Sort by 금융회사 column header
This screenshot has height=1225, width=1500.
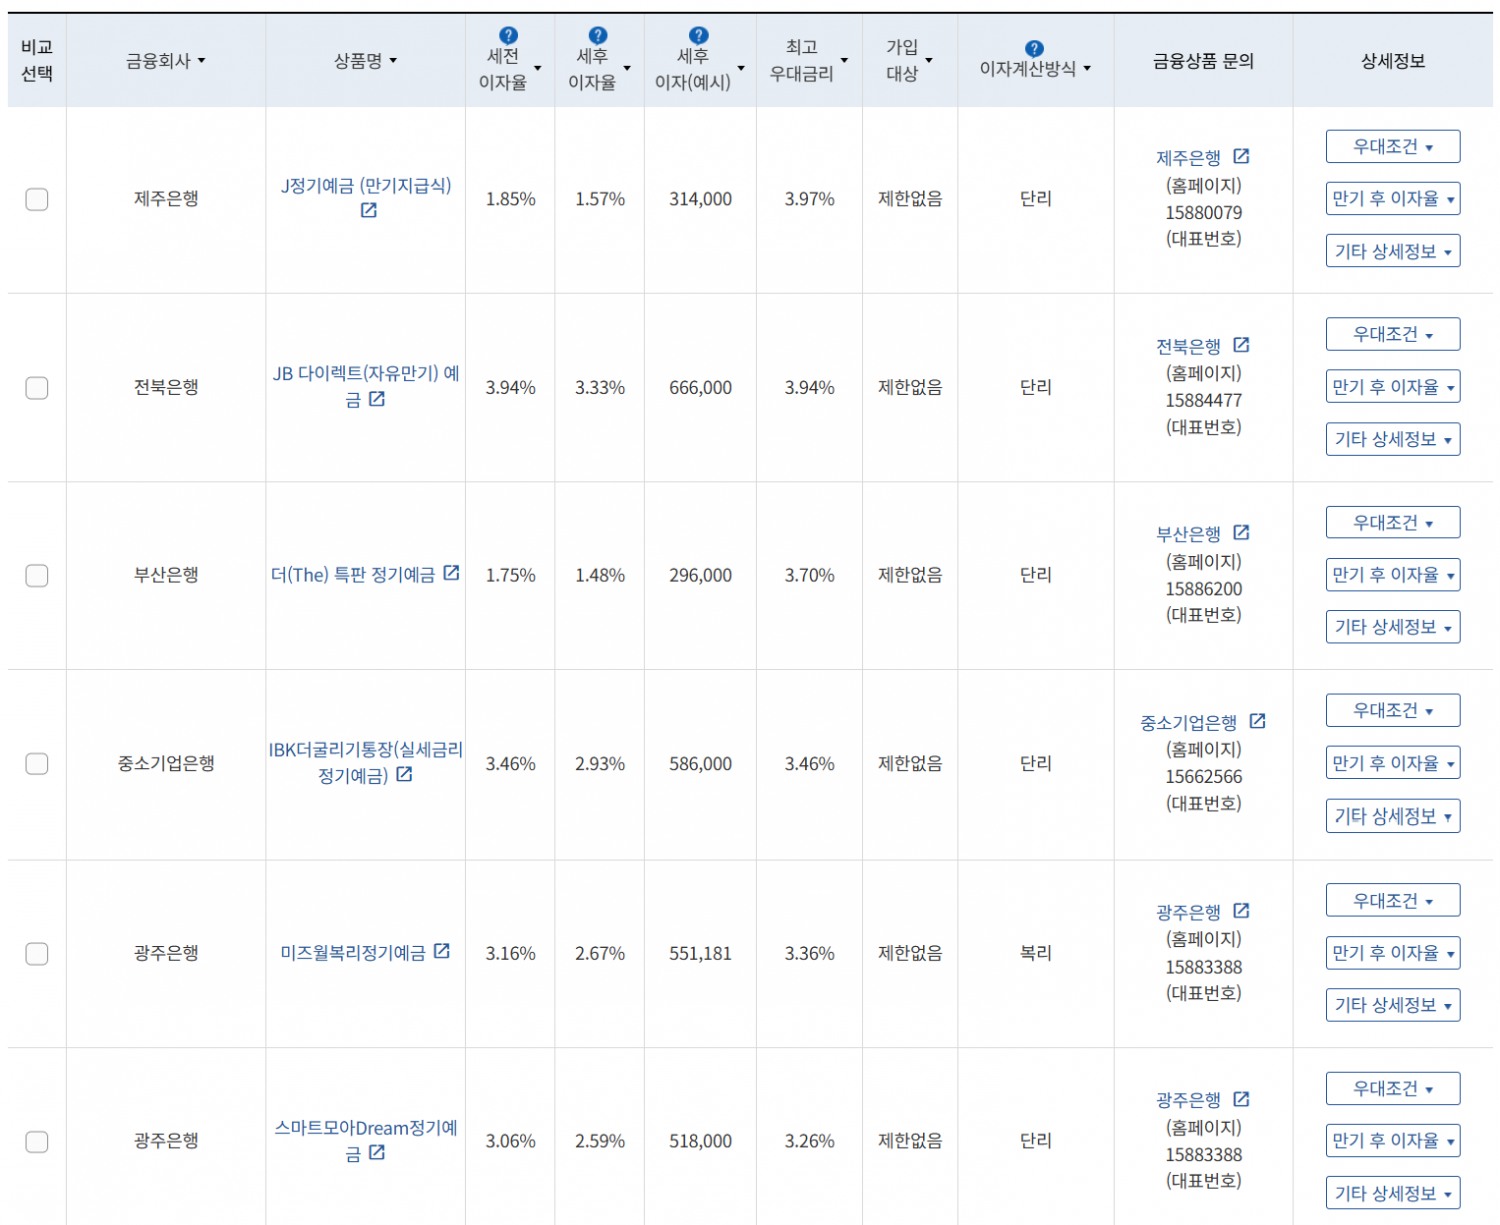pyautogui.click(x=166, y=61)
